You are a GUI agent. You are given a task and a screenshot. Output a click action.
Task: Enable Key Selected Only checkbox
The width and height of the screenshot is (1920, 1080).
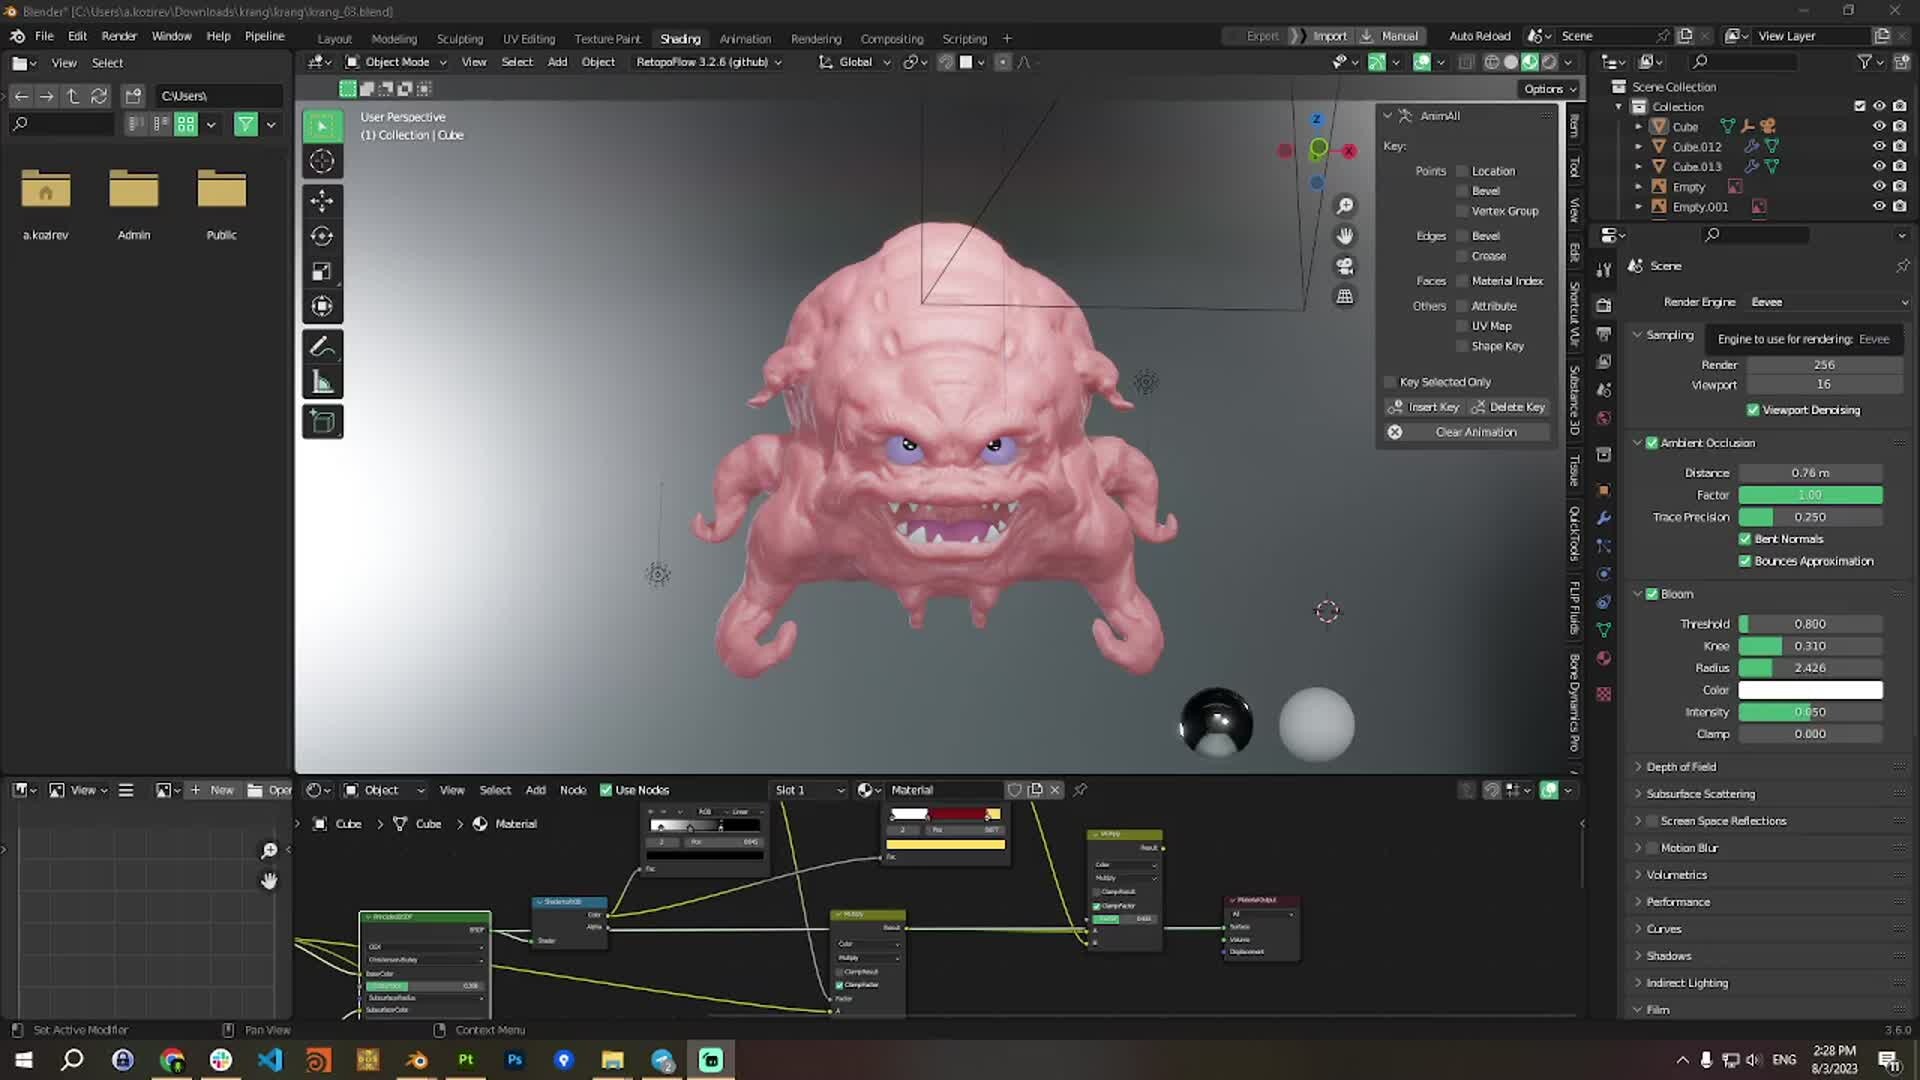(x=1390, y=382)
